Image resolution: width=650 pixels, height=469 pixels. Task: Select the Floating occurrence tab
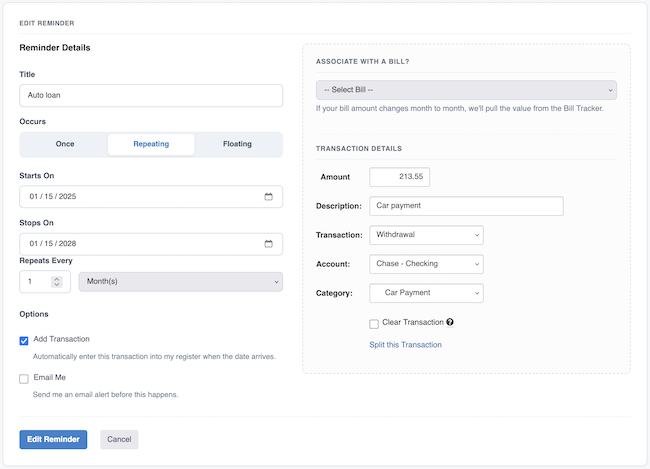(238, 144)
